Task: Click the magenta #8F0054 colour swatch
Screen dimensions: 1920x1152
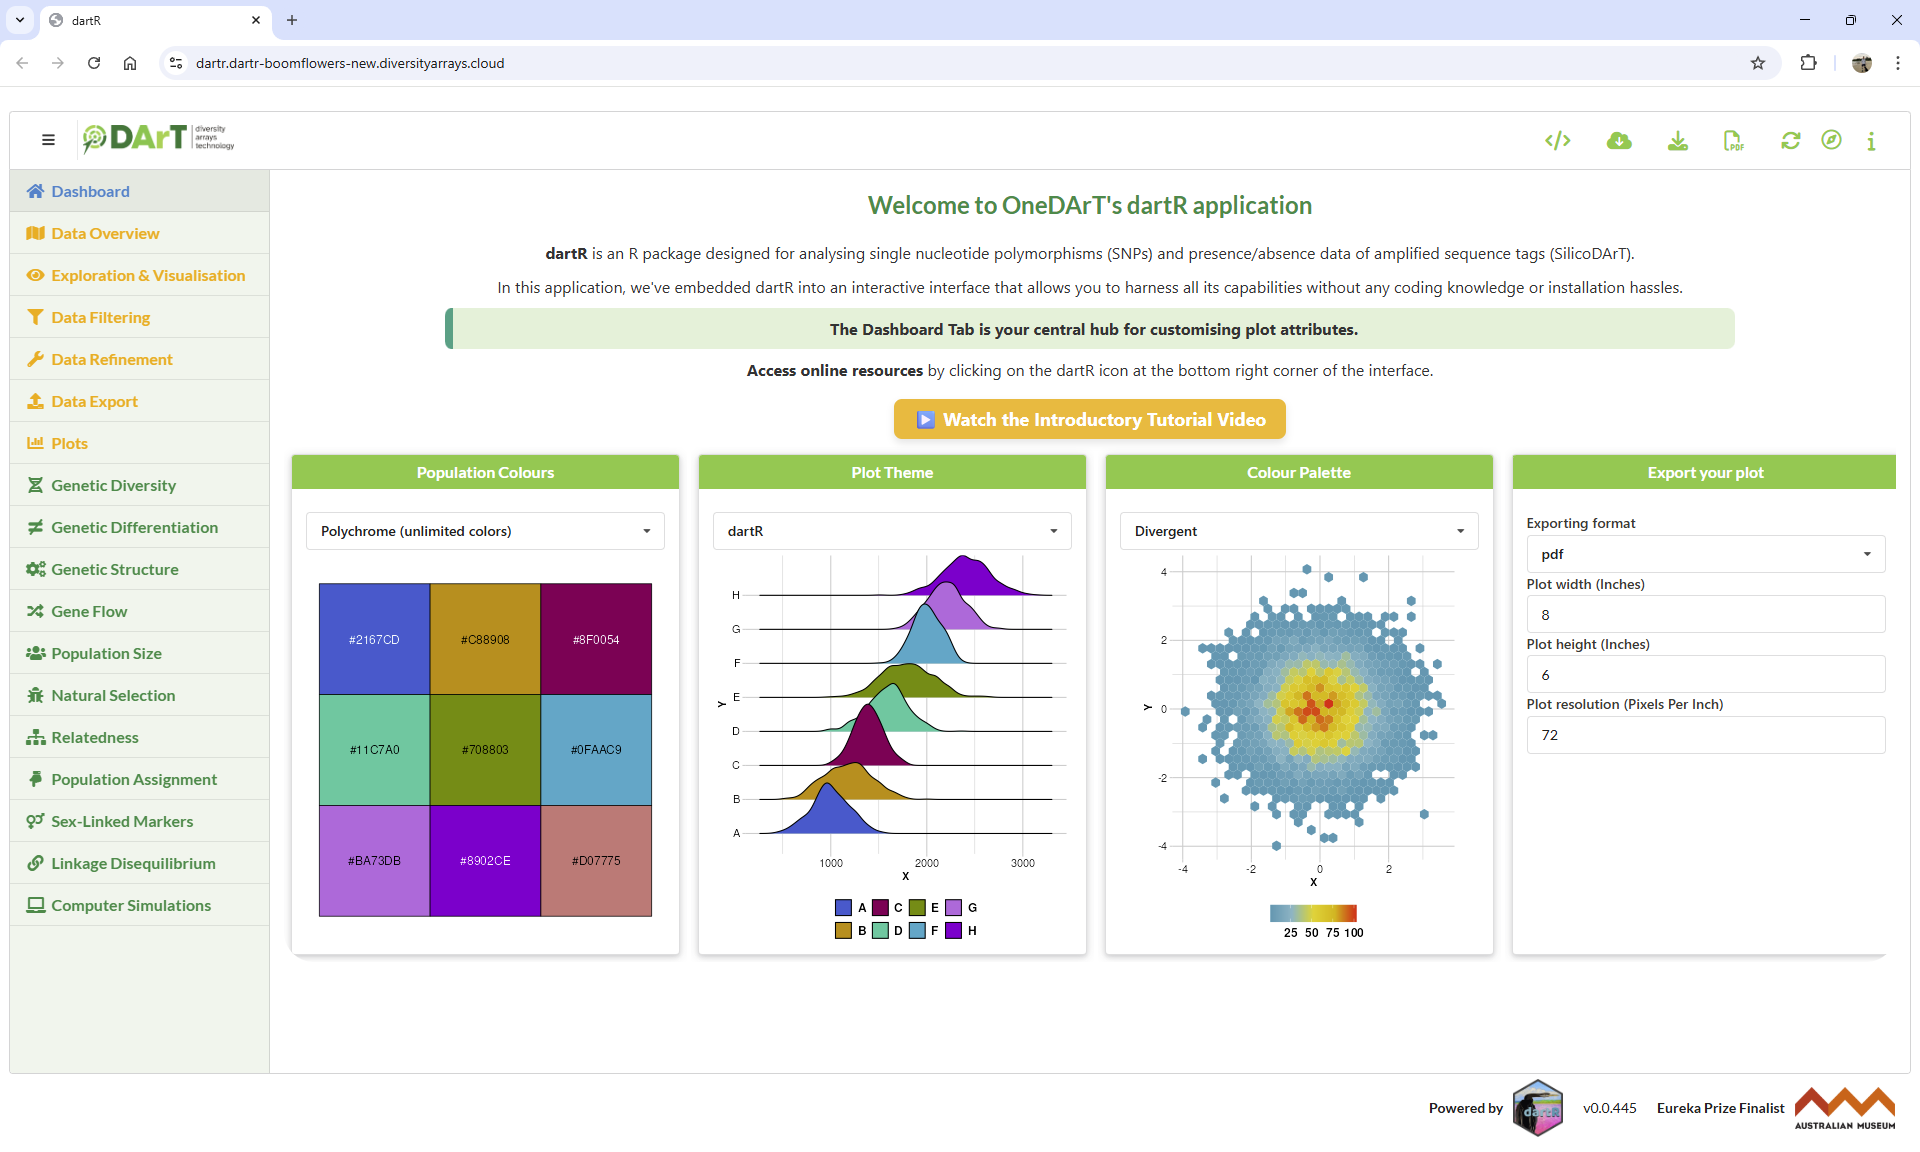Action: click(x=596, y=639)
